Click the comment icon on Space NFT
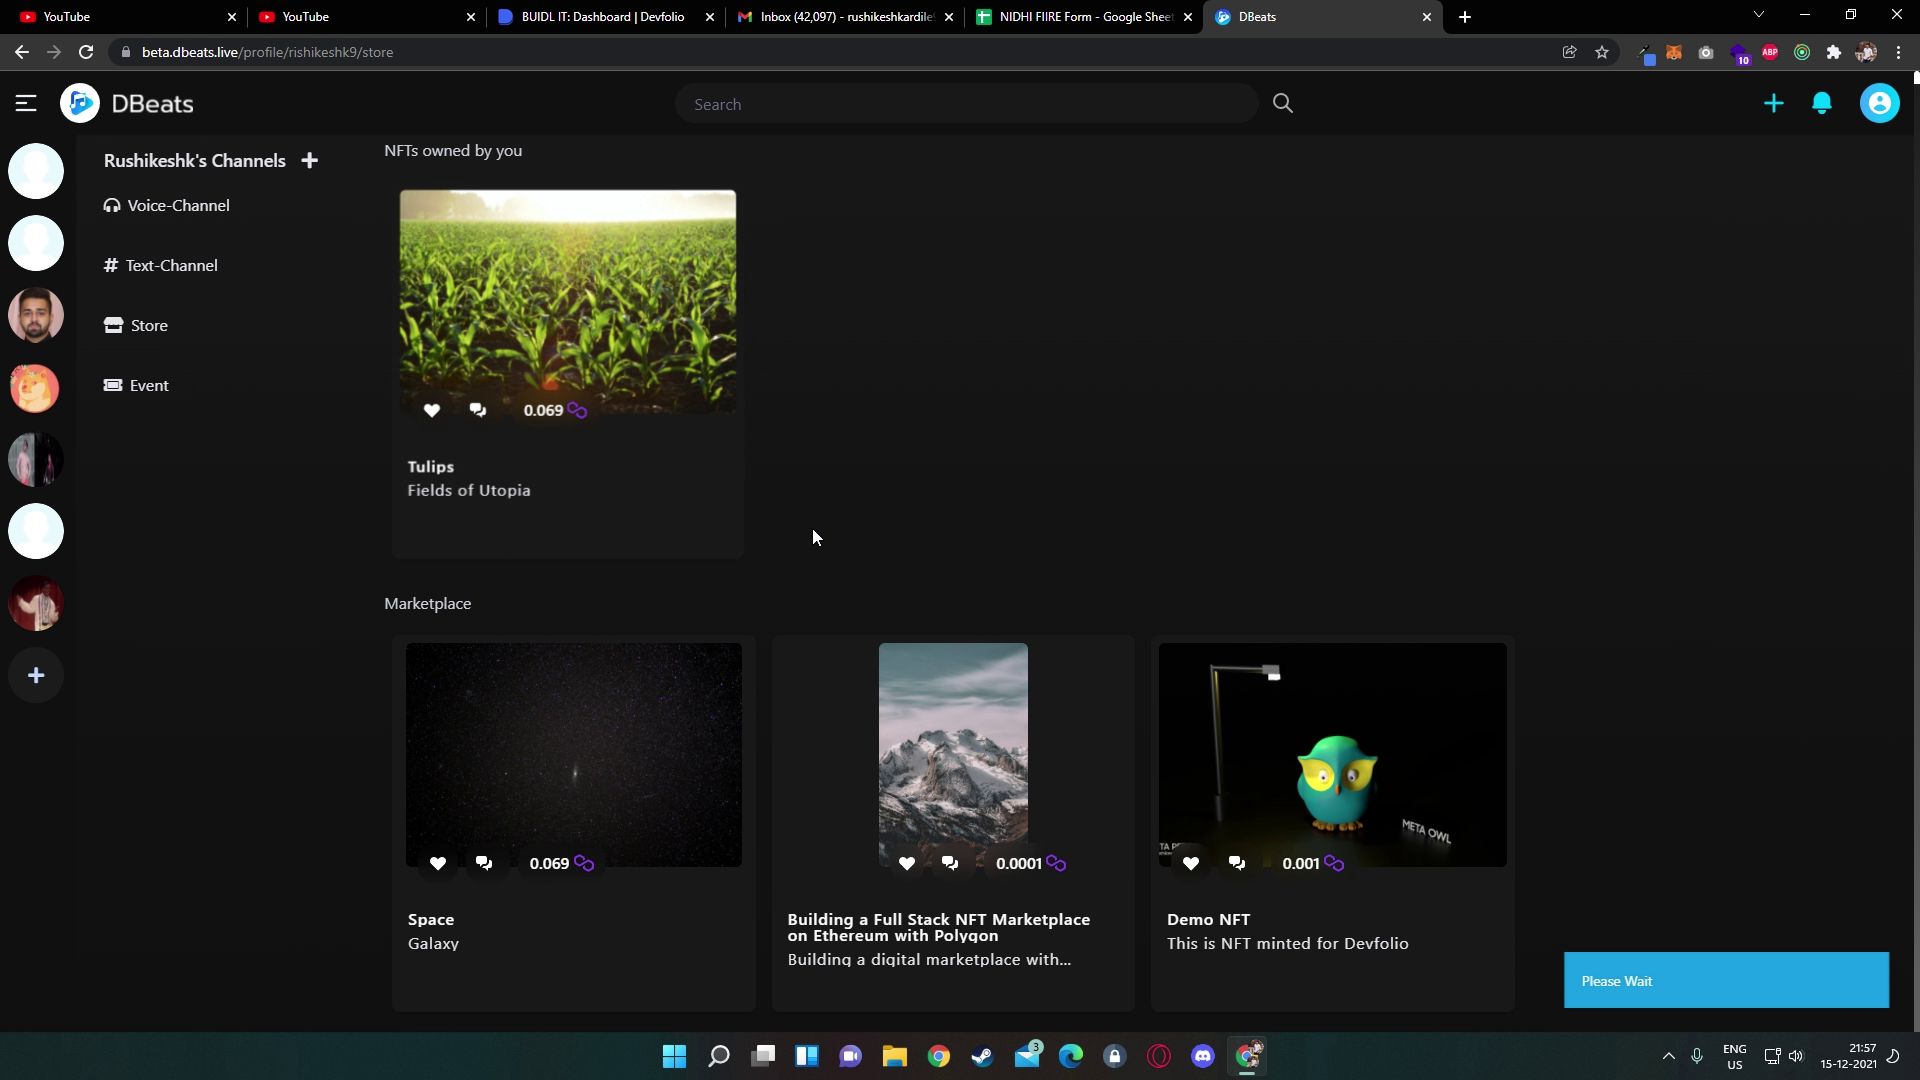 [483, 862]
